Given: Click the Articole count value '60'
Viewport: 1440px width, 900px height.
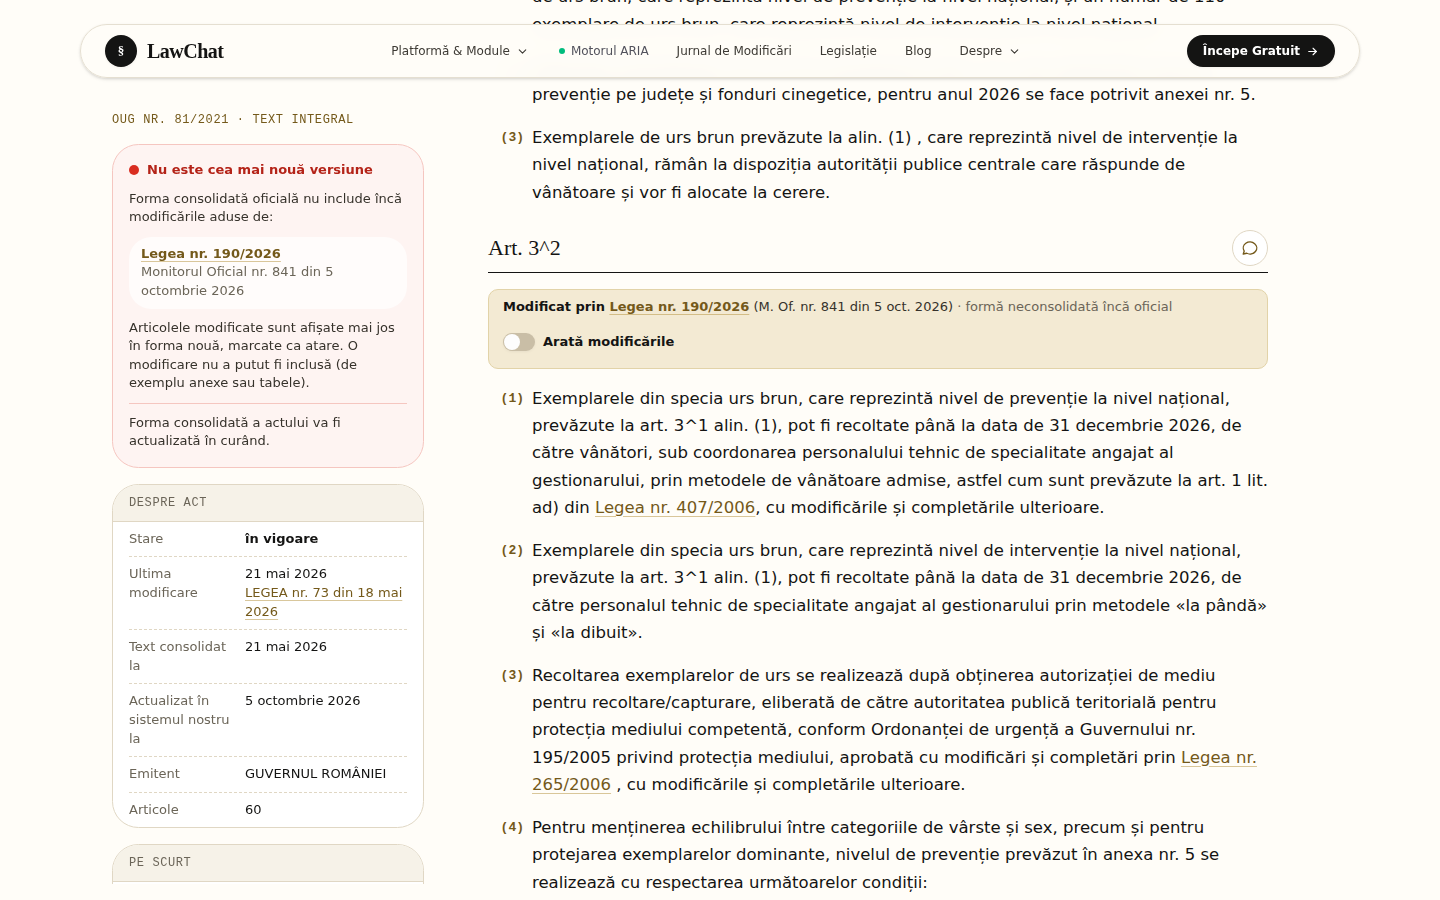Looking at the screenshot, I should tap(253, 810).
